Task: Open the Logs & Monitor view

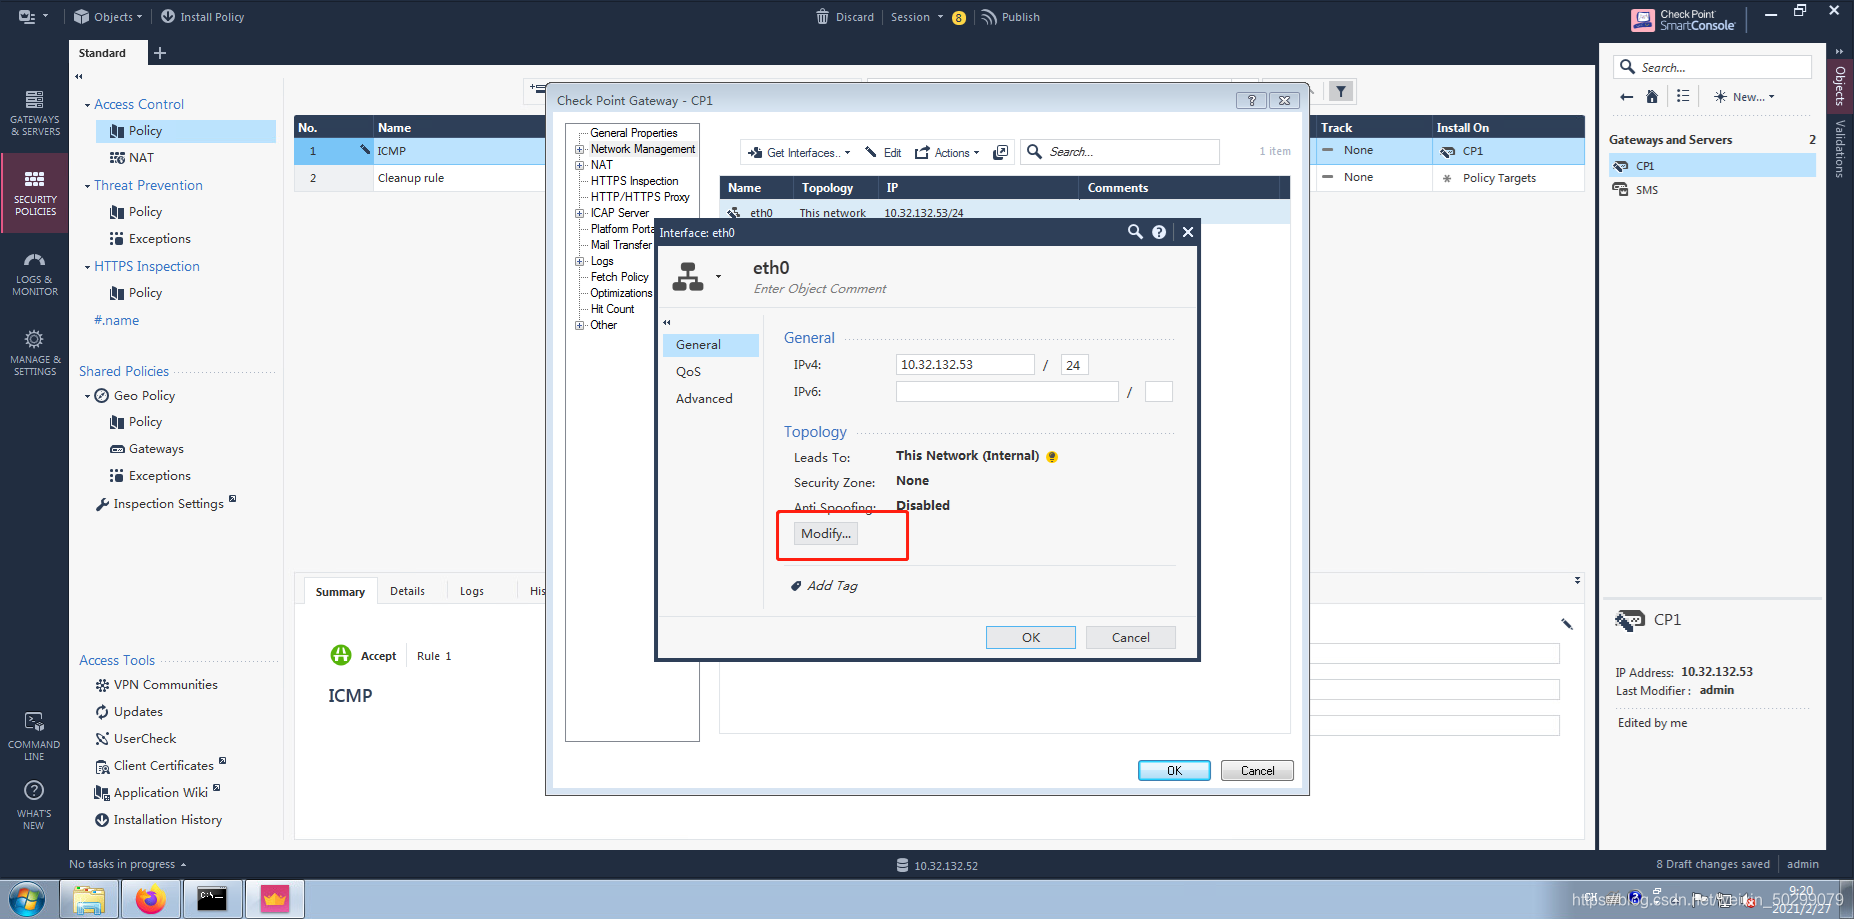Action: [35, 273]
